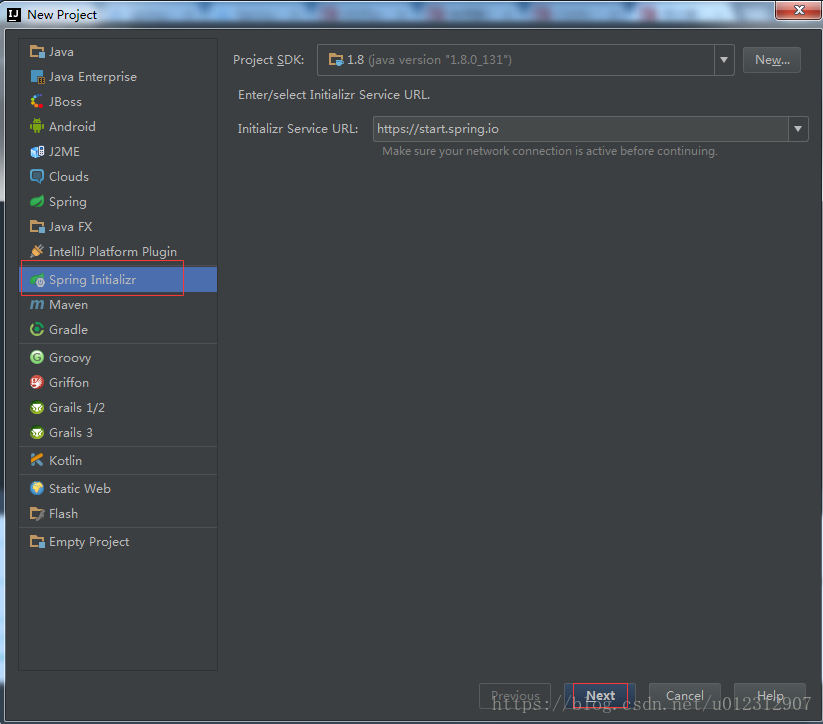This screenshot has width=823, height=724.
Task: Click the SDK folder icon in the Project SDK field
Action: [x=336, y=60]
